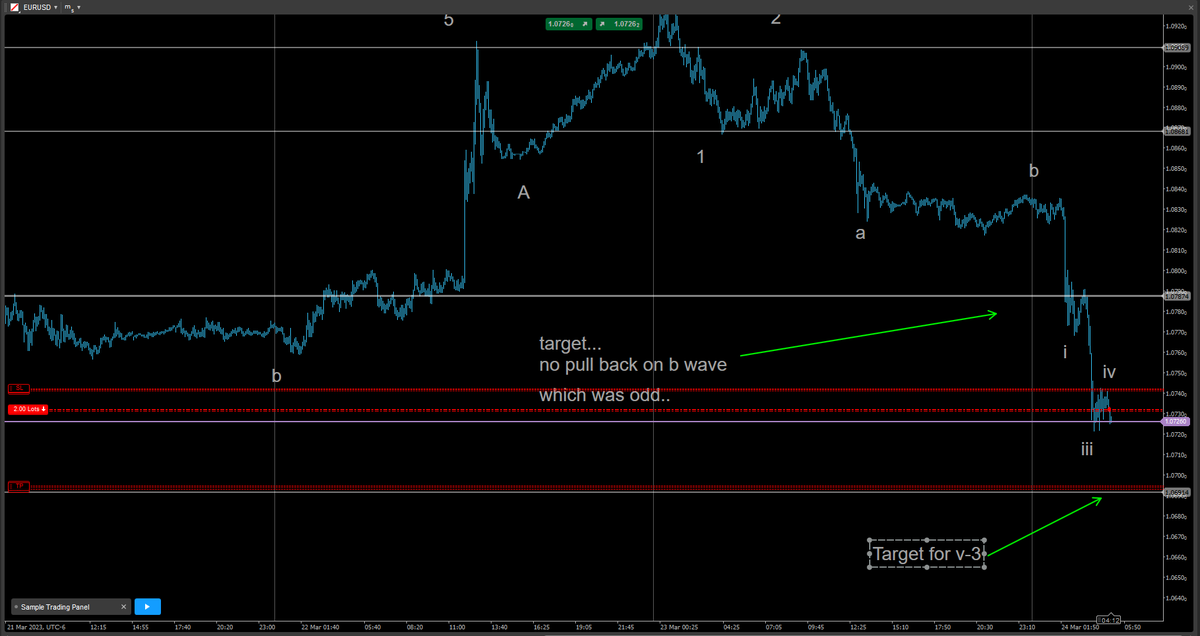Select the 2.00 Lots position marker
Image resolution: width=1200 pixels, height=636 pixels.
coord(29,409)
